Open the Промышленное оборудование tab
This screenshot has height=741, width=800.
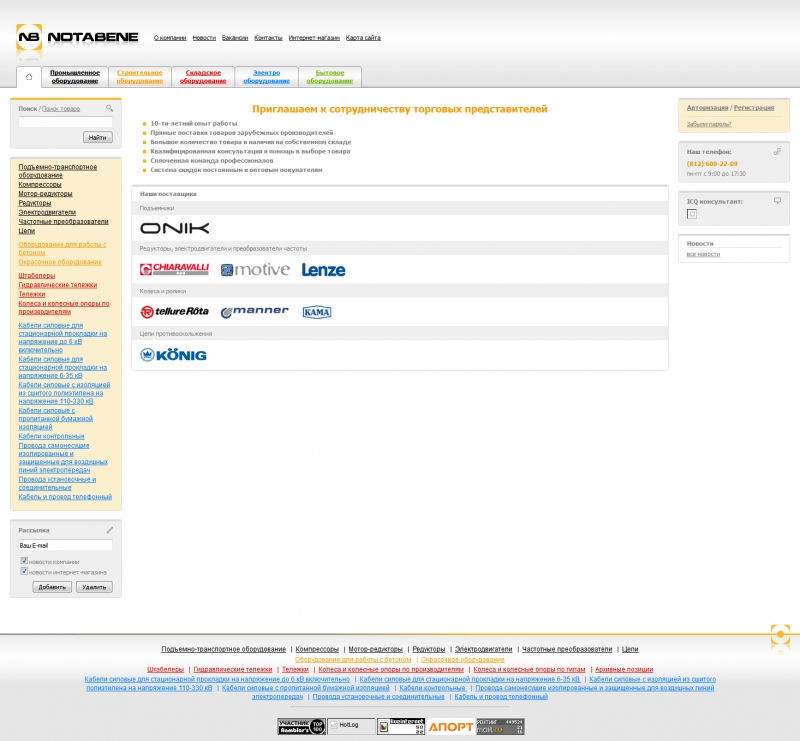click(75, 77)
